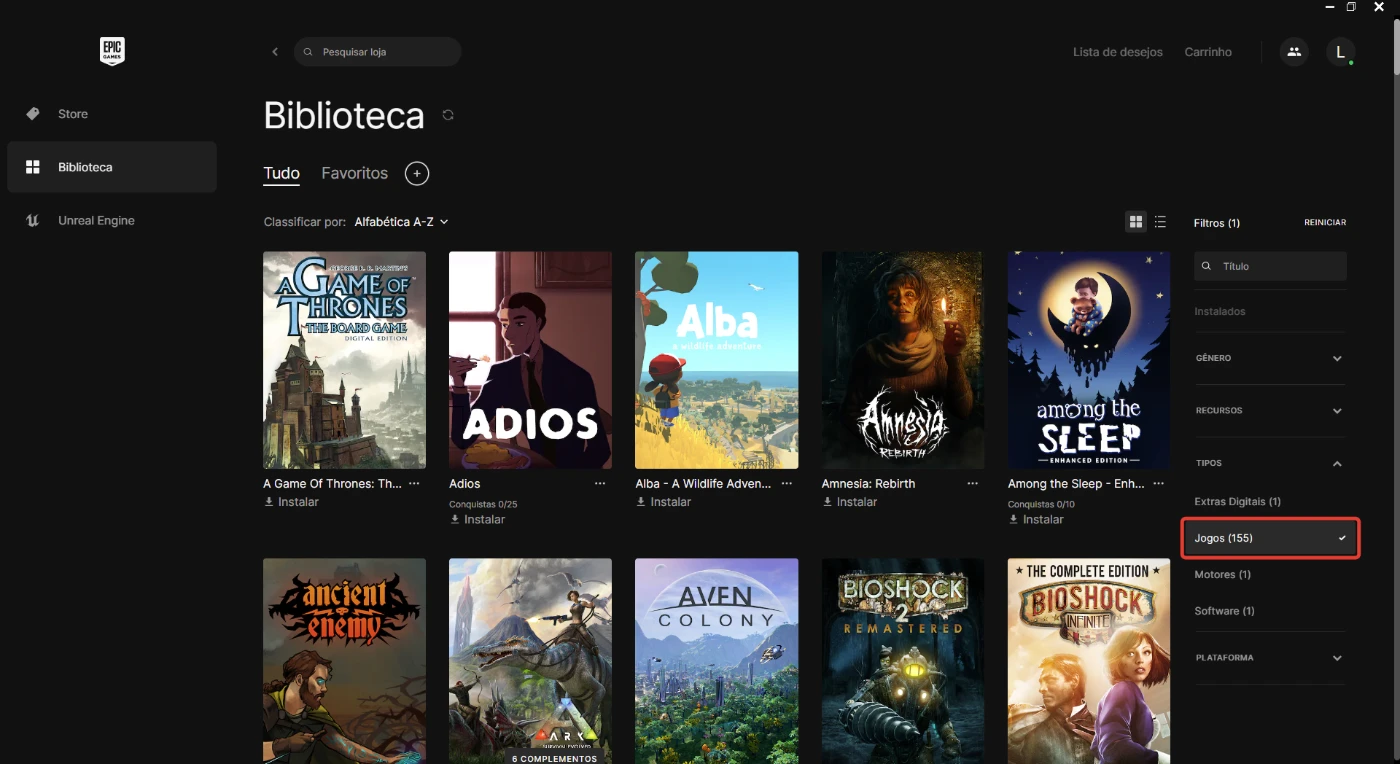Click Instalar under Amnesia: Rebirth

(x=850, y=502)
